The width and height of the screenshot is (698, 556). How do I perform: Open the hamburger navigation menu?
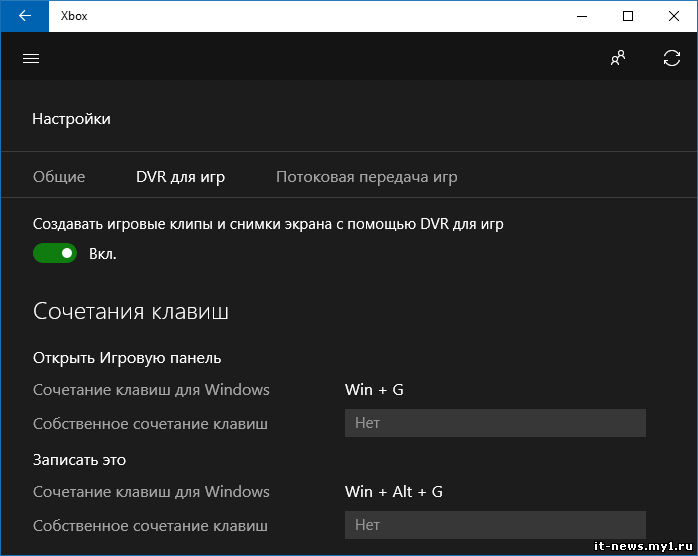[x=31, y=58]
